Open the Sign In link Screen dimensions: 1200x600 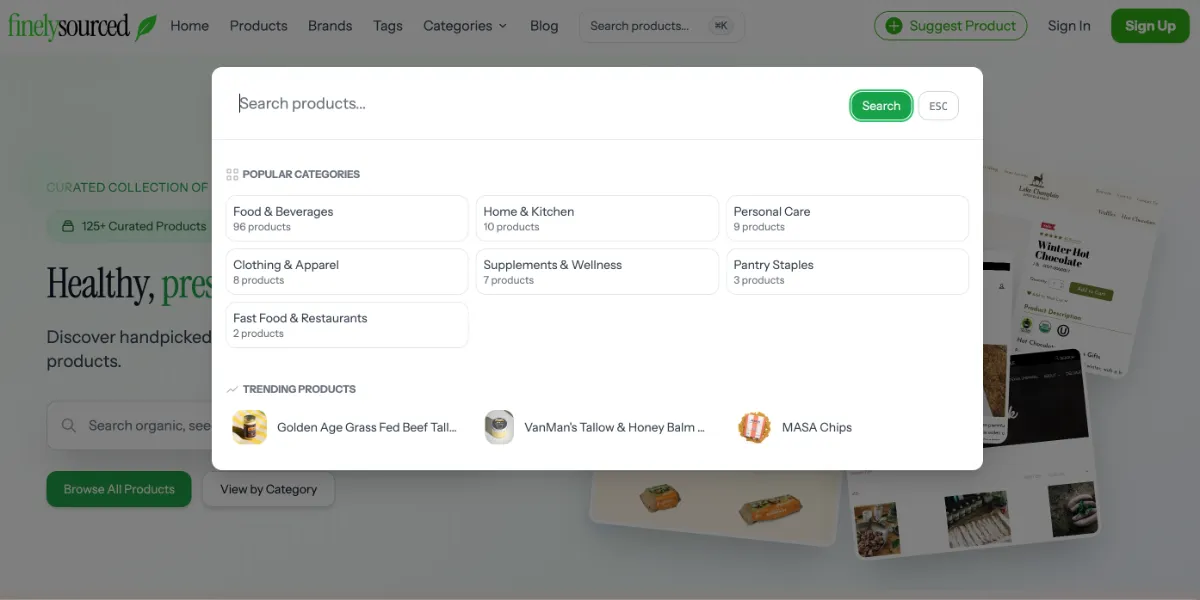click(1069, 26)
